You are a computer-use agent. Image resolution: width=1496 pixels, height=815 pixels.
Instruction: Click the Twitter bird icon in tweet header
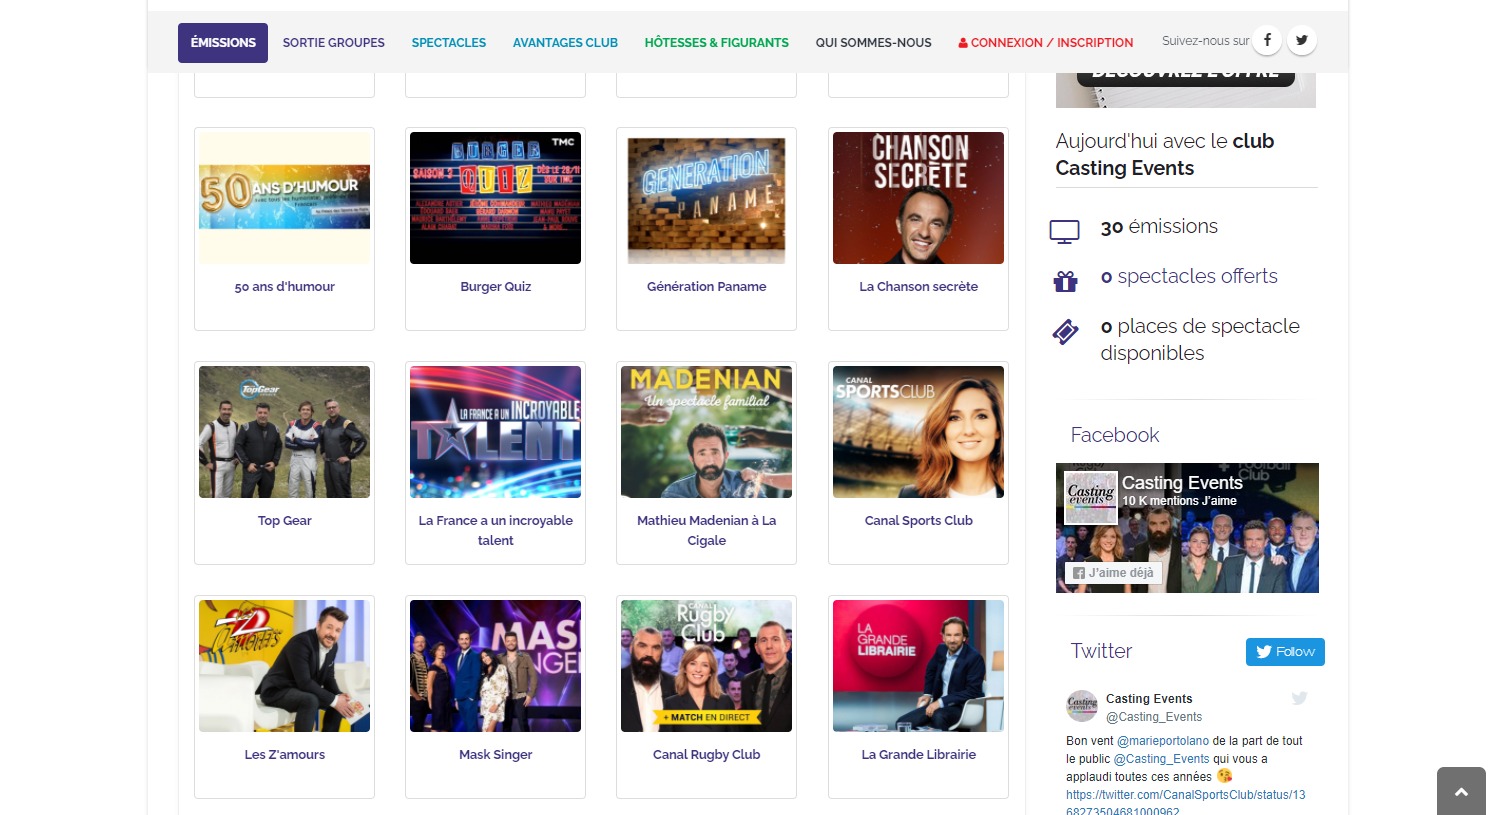[1299, 698]
